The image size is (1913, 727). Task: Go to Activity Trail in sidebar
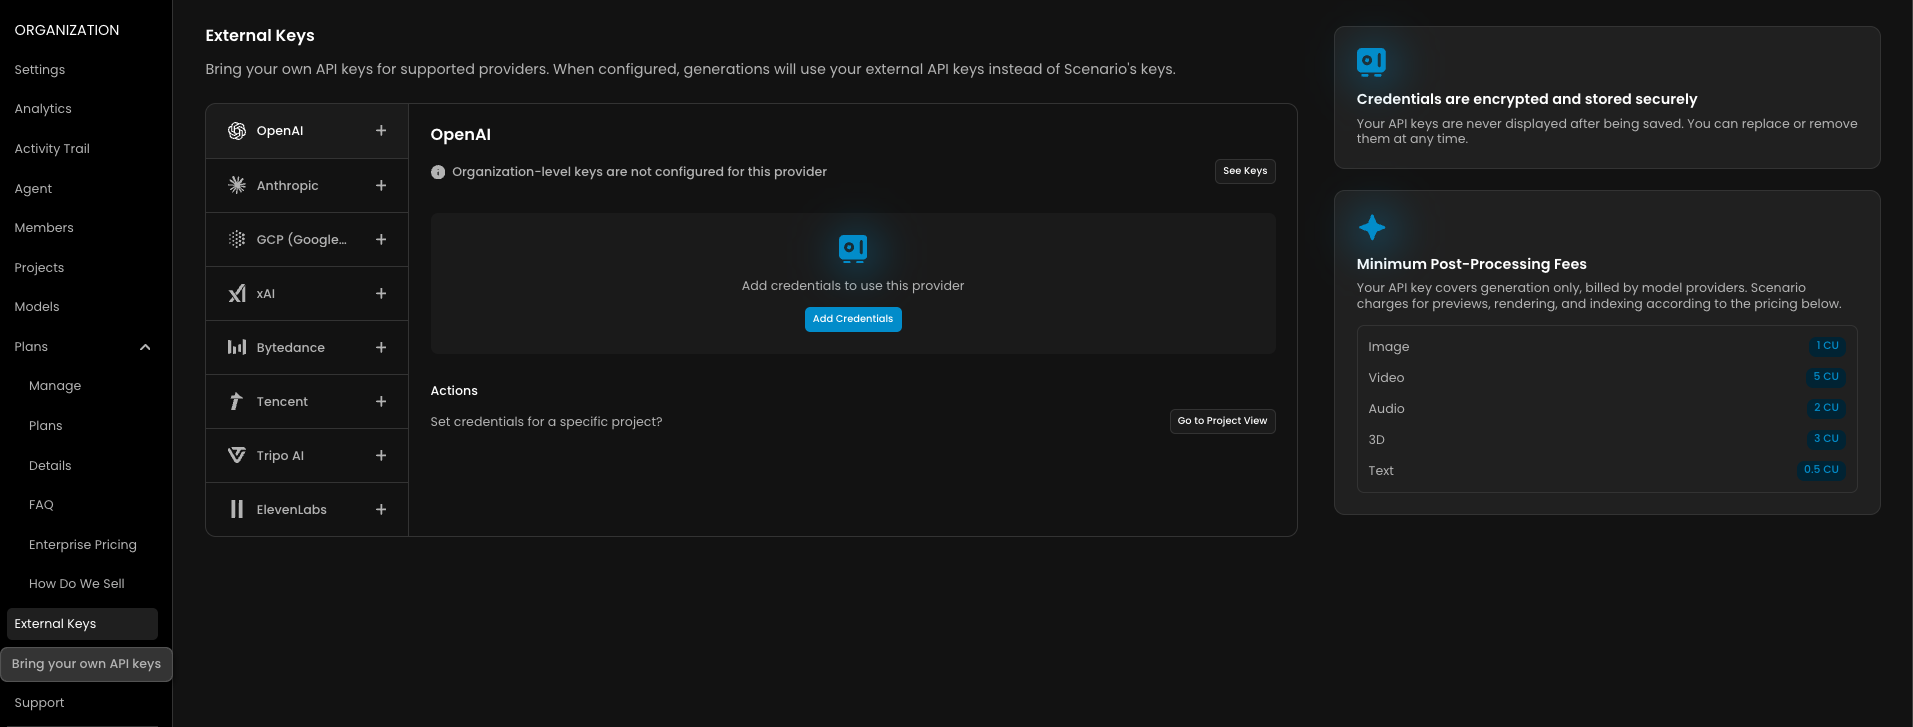pyautogui.click(x=52, y=149)
